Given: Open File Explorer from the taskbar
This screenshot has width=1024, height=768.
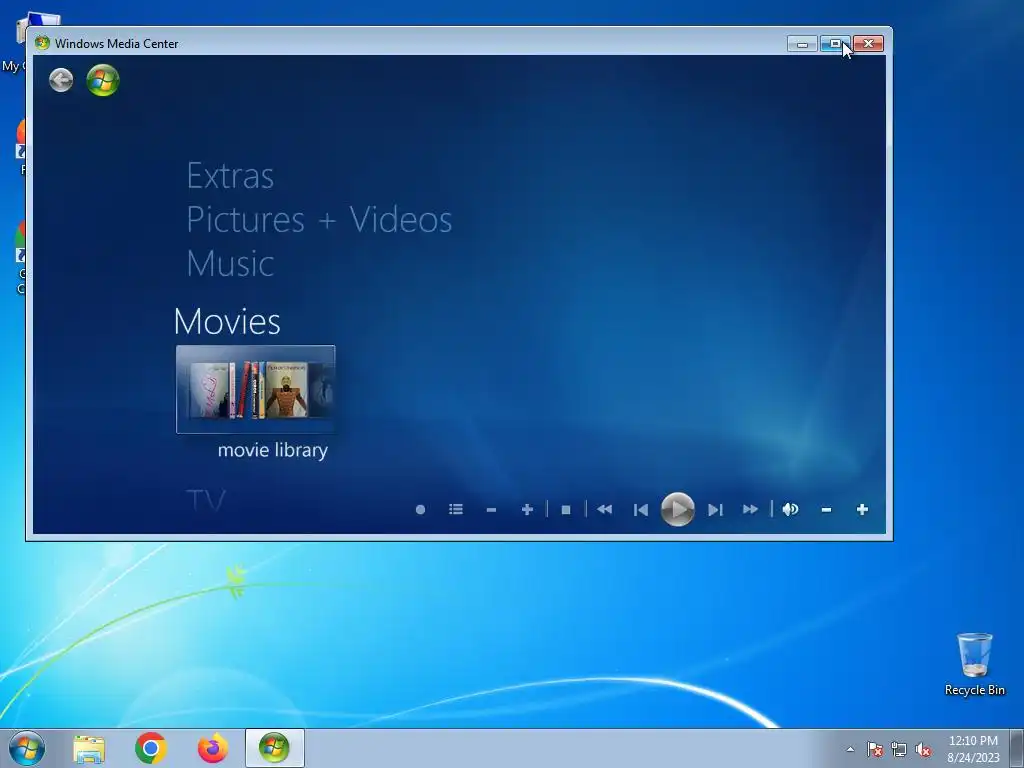Looking at the screenshot, I should pyautogui.click(x=89, y=748).
